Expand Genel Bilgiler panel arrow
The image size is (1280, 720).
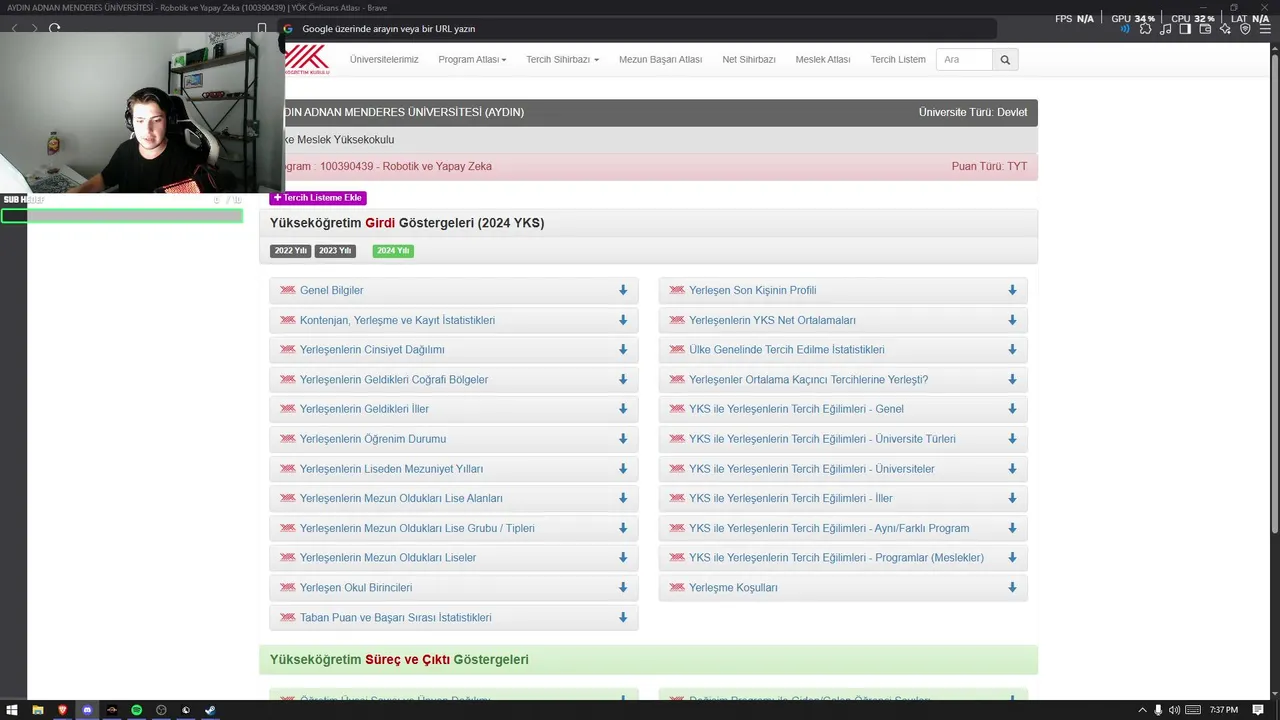623,290
